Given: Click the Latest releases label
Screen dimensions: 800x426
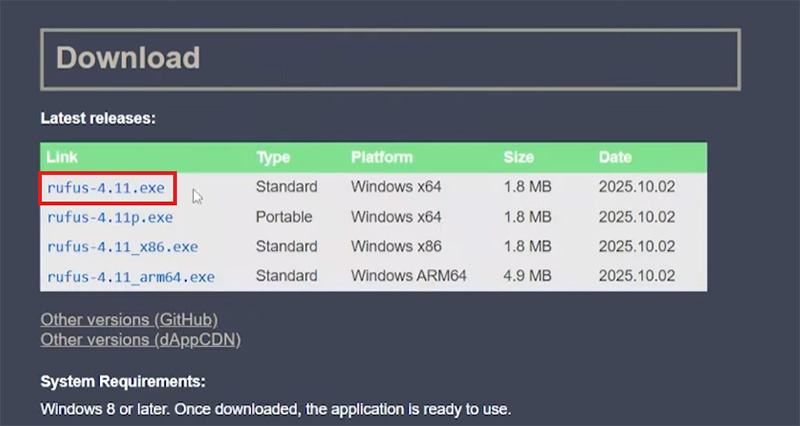Looking at the screenshot, I should [98, 118].
